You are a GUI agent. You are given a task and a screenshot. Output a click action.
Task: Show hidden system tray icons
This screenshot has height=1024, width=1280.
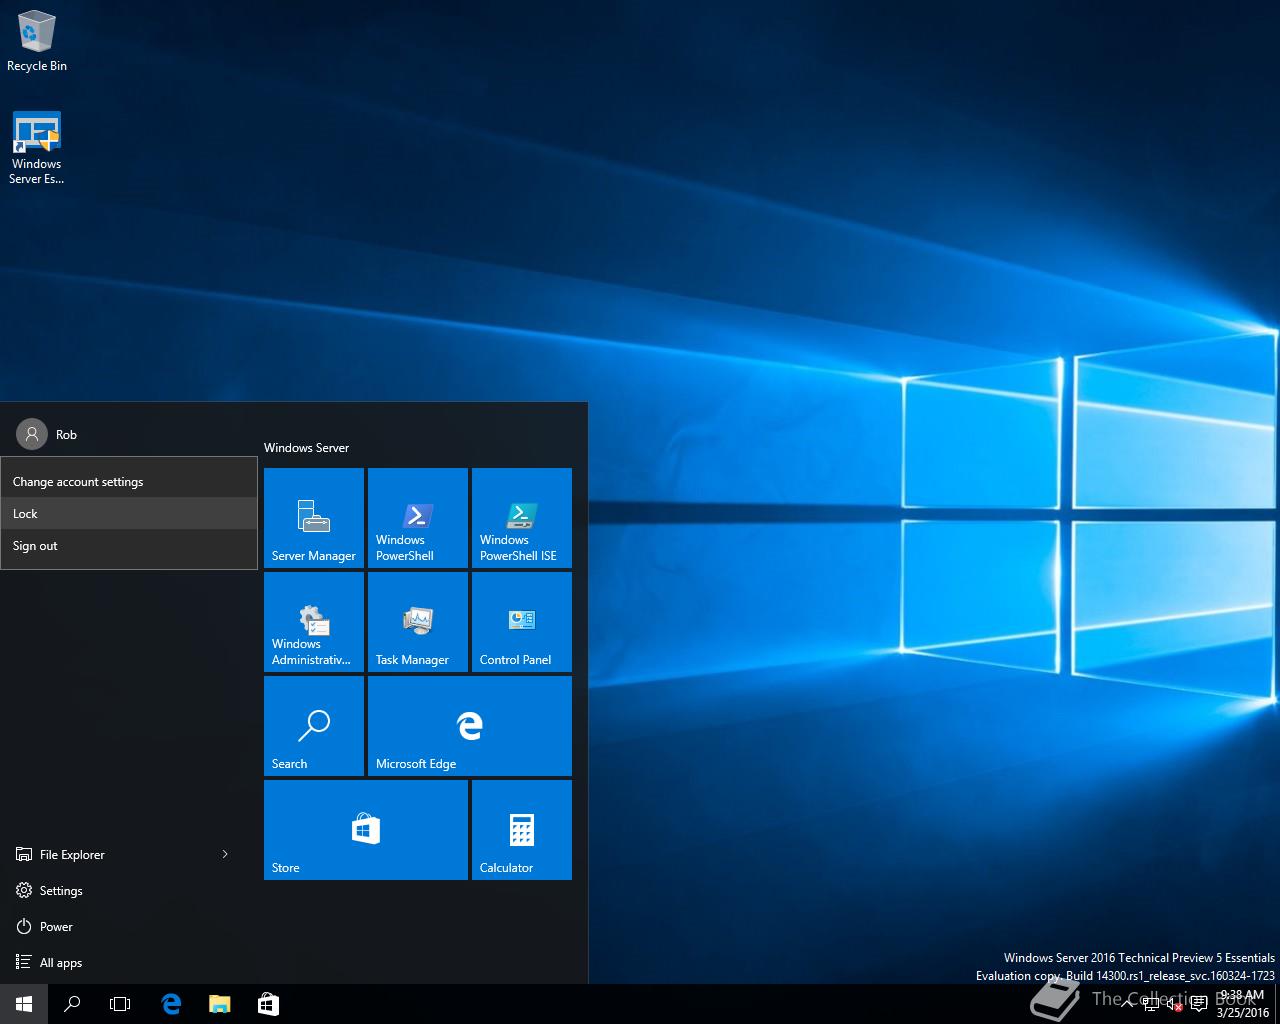[x=1127, y=1004]
